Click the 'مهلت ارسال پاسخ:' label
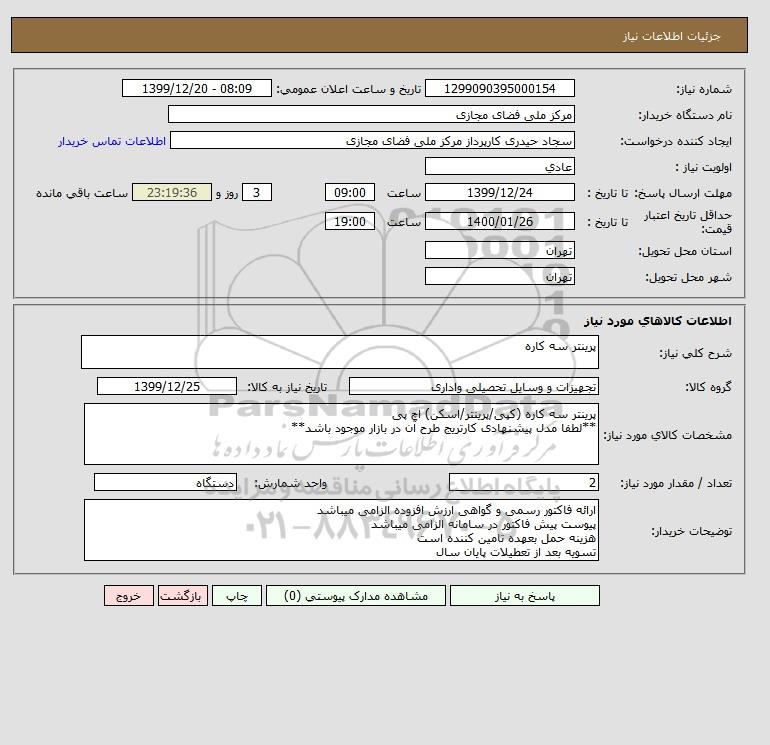Screen dimensions: 770x745 683,193
